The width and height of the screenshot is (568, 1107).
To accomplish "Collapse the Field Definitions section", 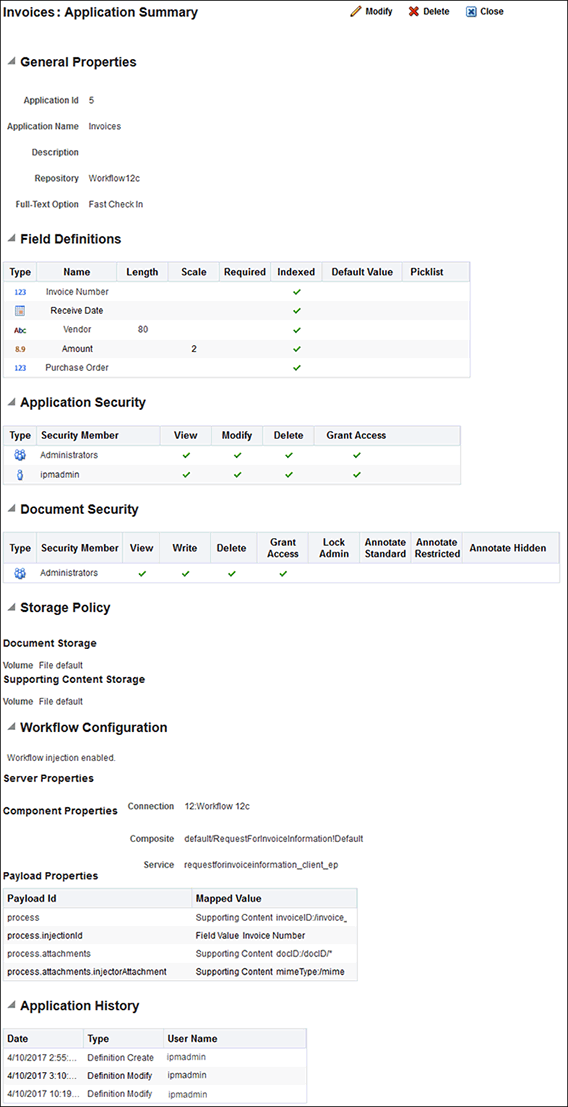I will click(x=11, y=239).
